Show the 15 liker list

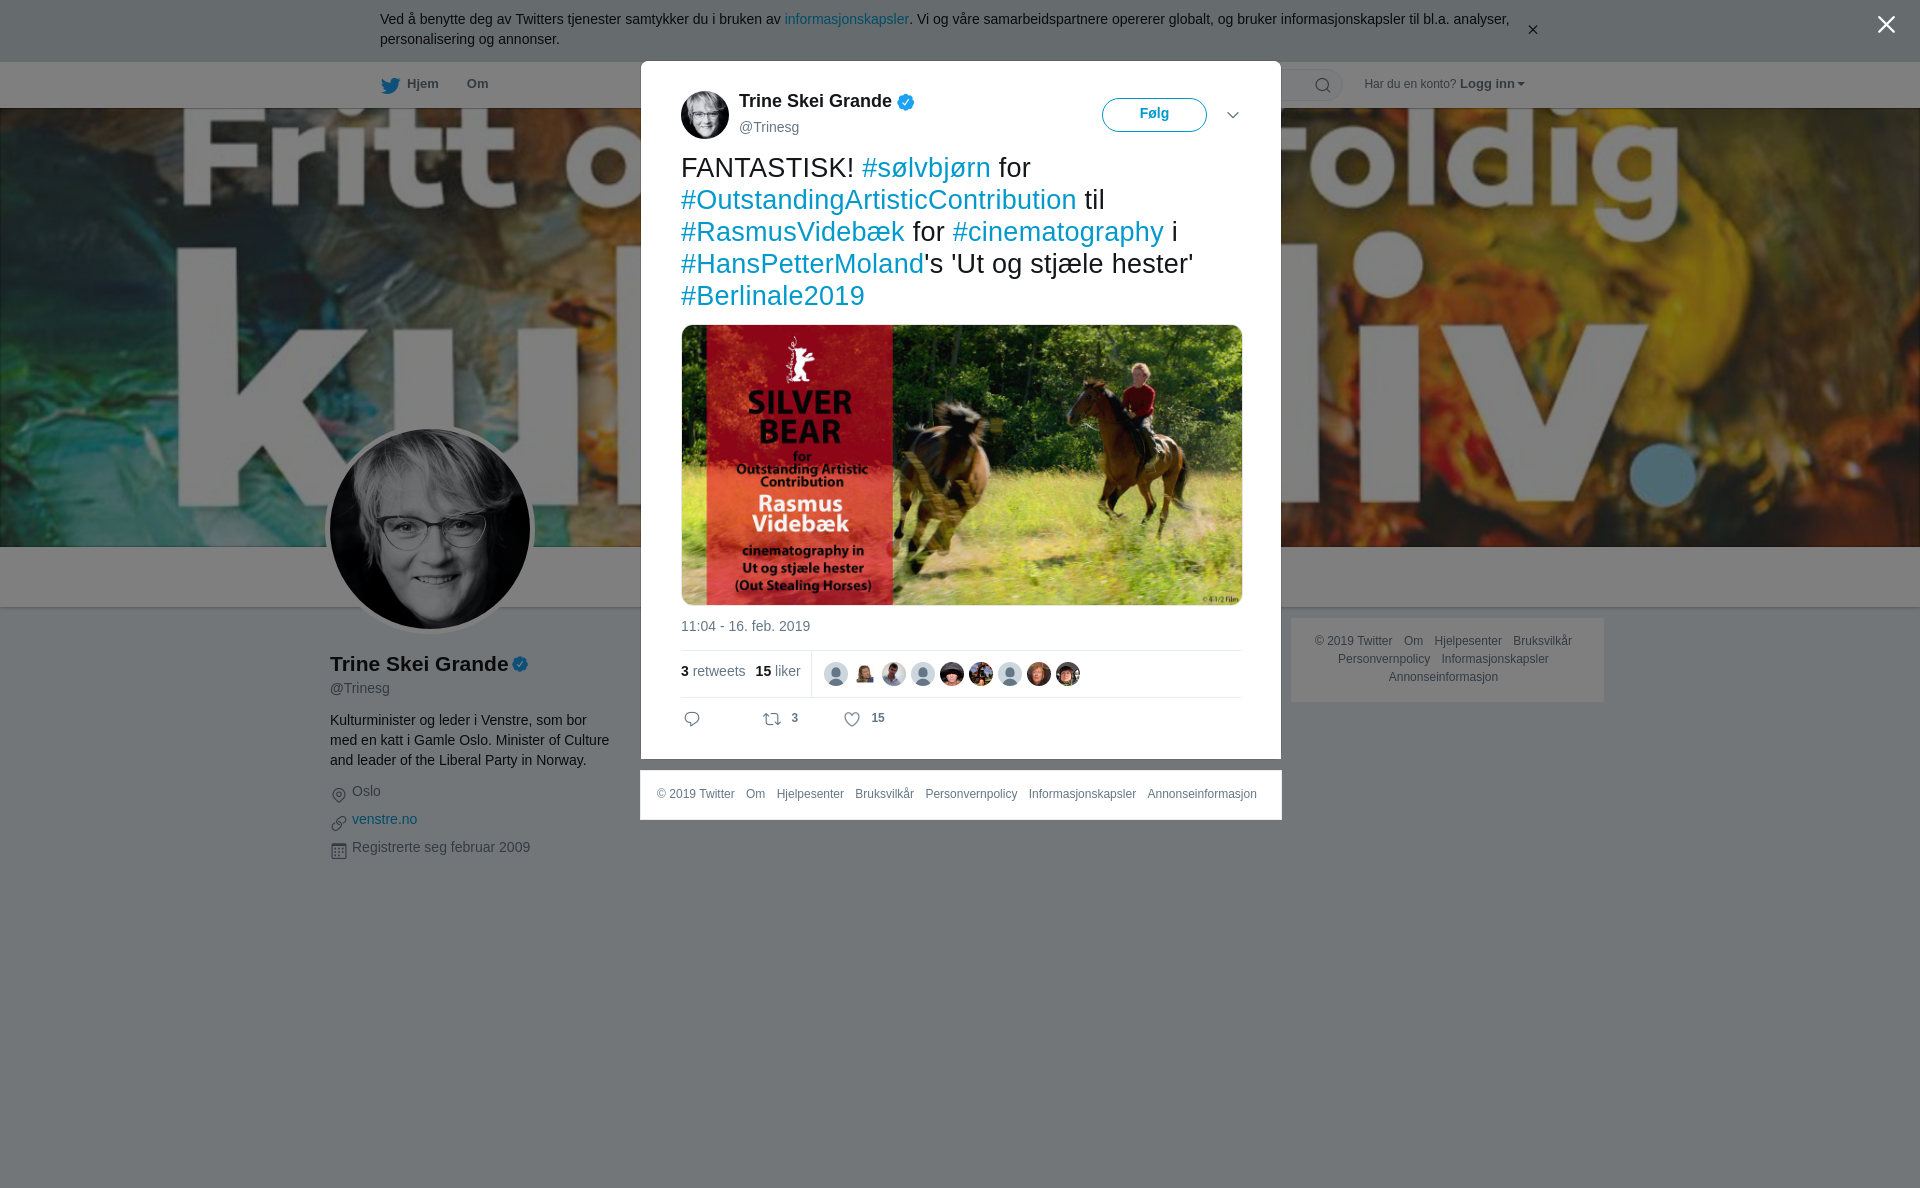pos(778,671)
